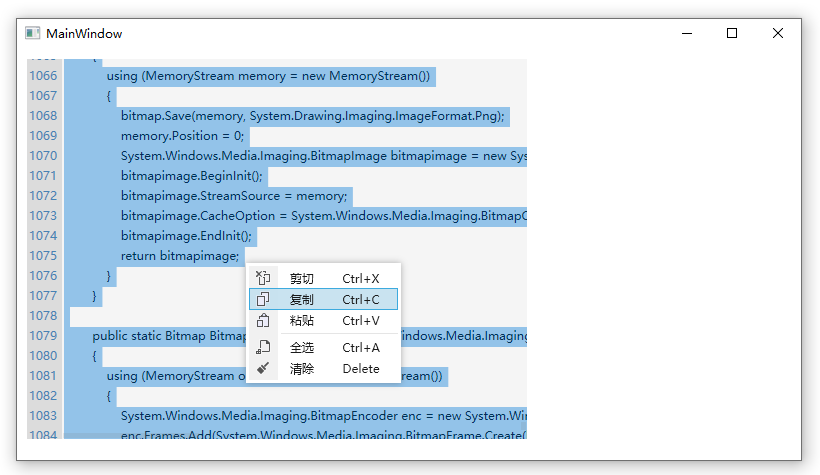The image size is (820, 475).
Task: Click the "bitmapimage.StreamSource = memory;" line
Action: pos(234,196)
